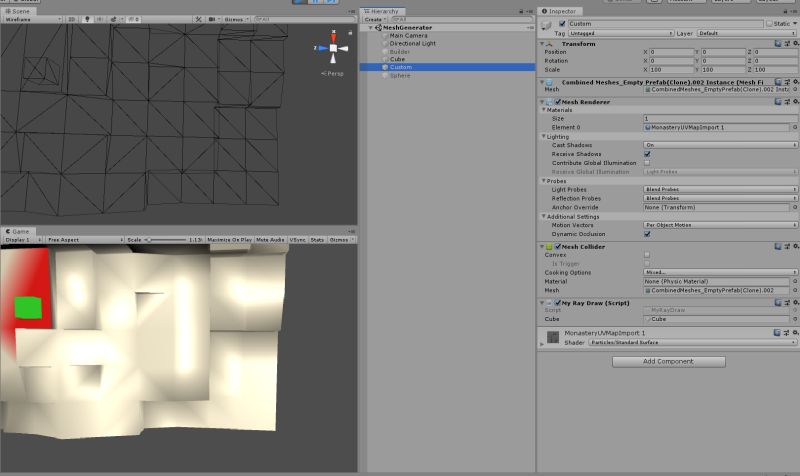800x476 pixels.
Task: Select Builder object in Hierarchy
Action: pos(399,52)
